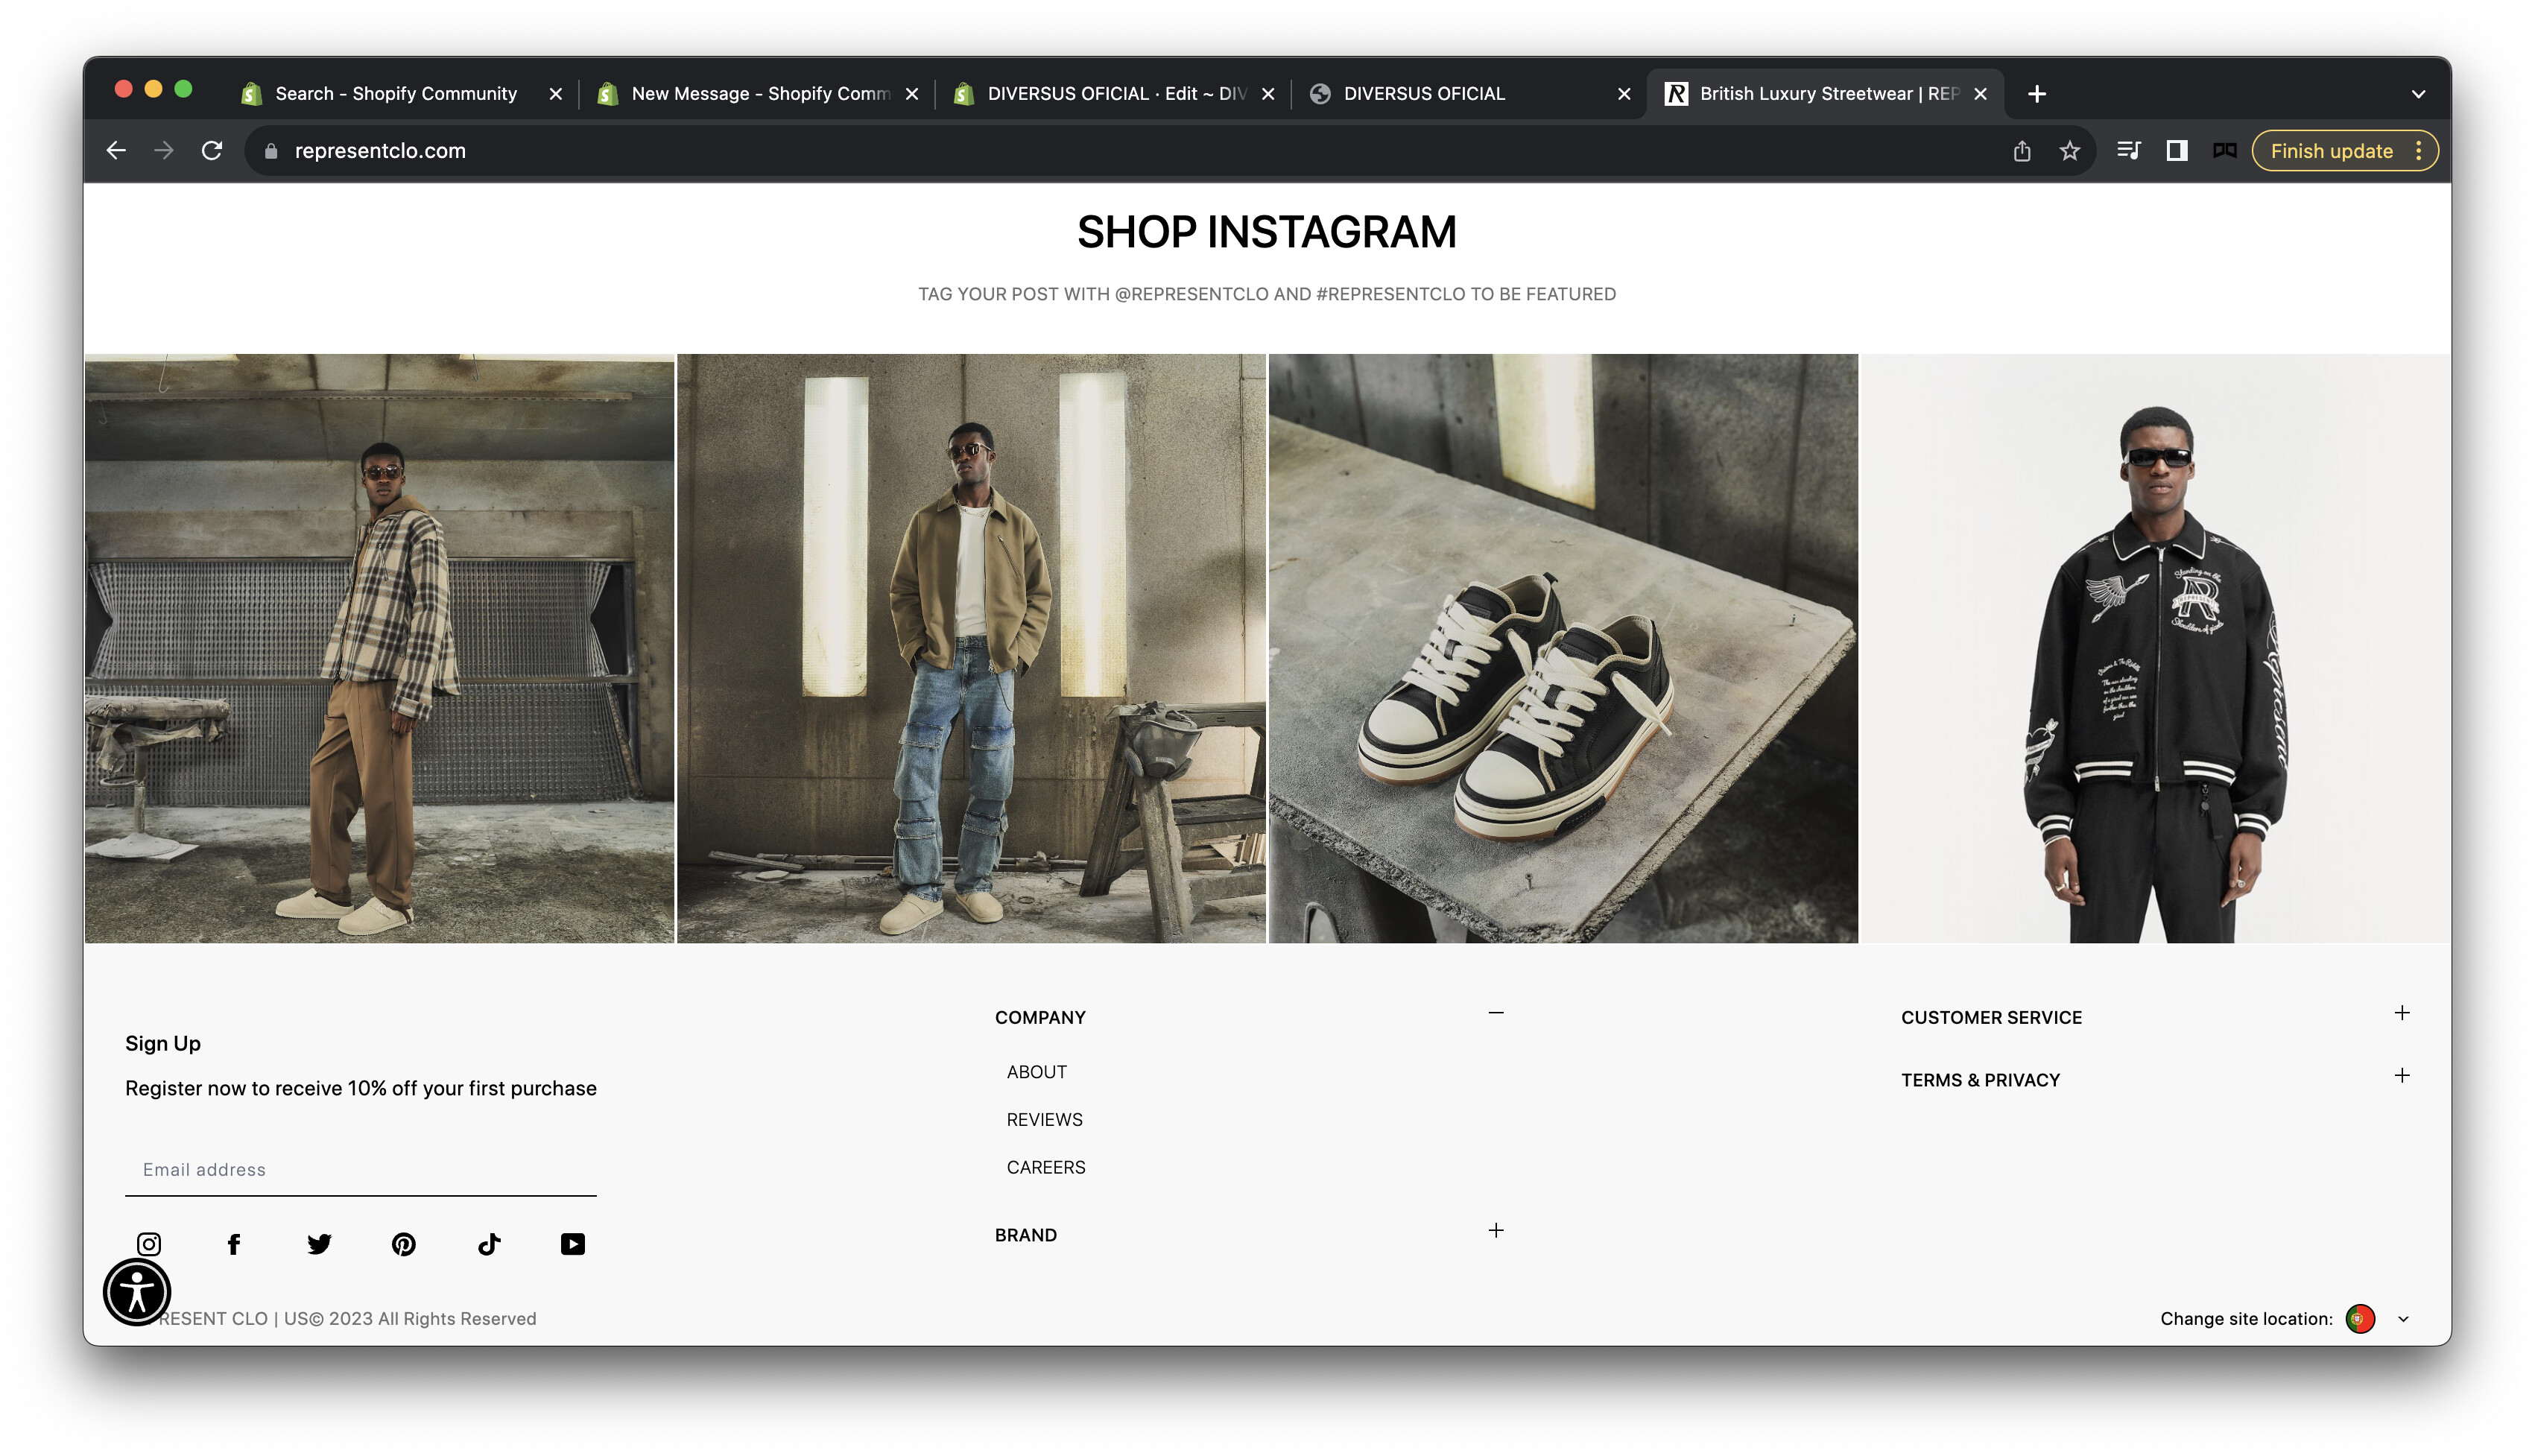Share this page via the share icon
Screen dimensions: 2535x1456
(x=2022, y=151)
